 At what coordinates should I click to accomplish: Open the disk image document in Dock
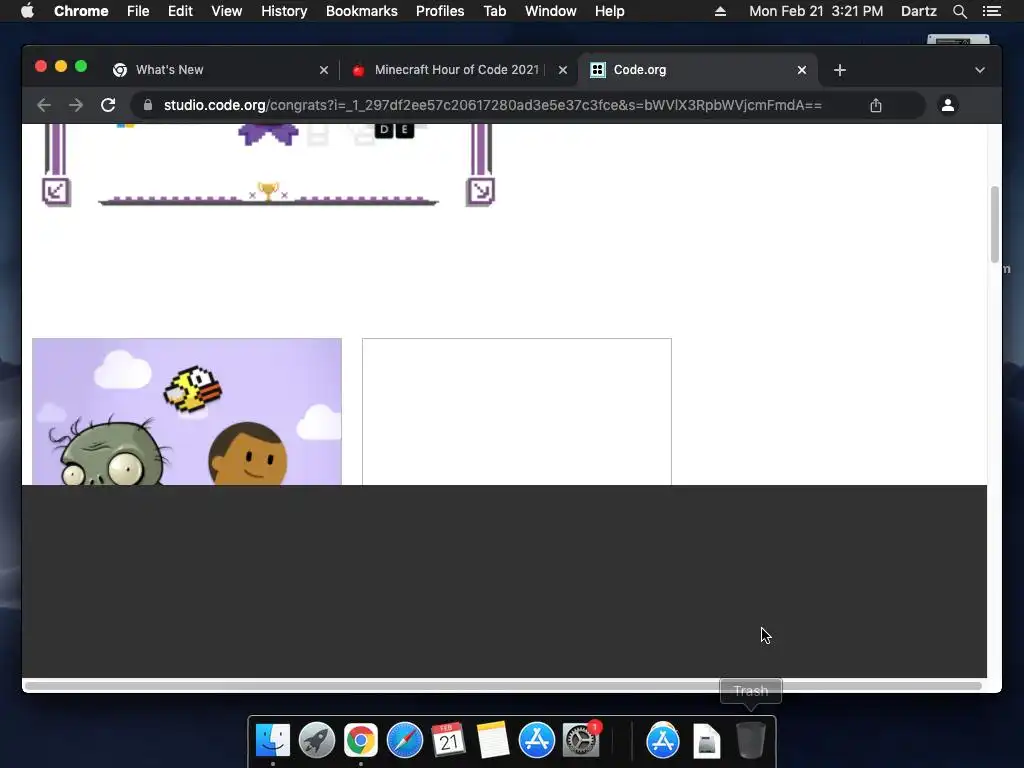click(707, 741)
